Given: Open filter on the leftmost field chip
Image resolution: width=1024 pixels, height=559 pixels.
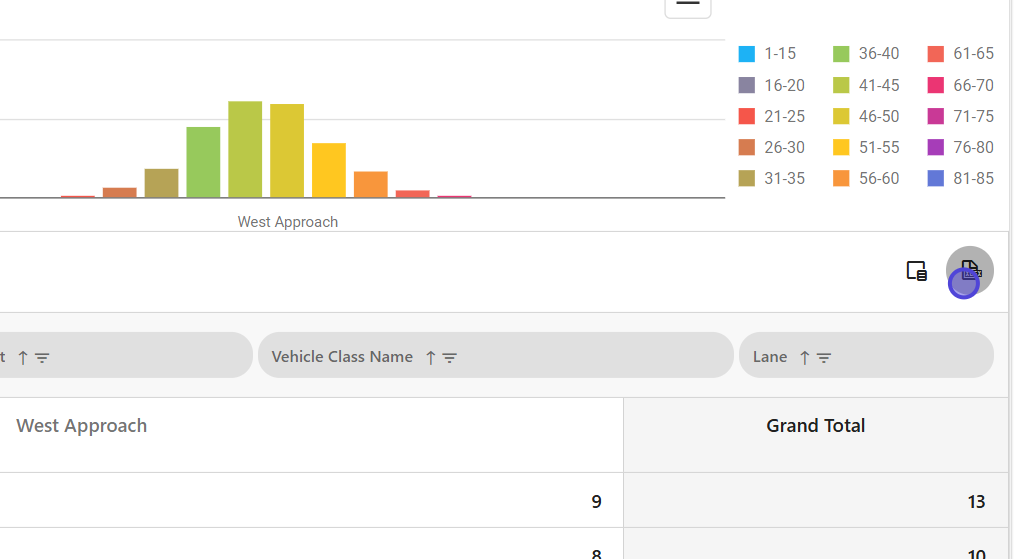Looking at the screenshot, I should pyautogui.click(x=42, y=357).
